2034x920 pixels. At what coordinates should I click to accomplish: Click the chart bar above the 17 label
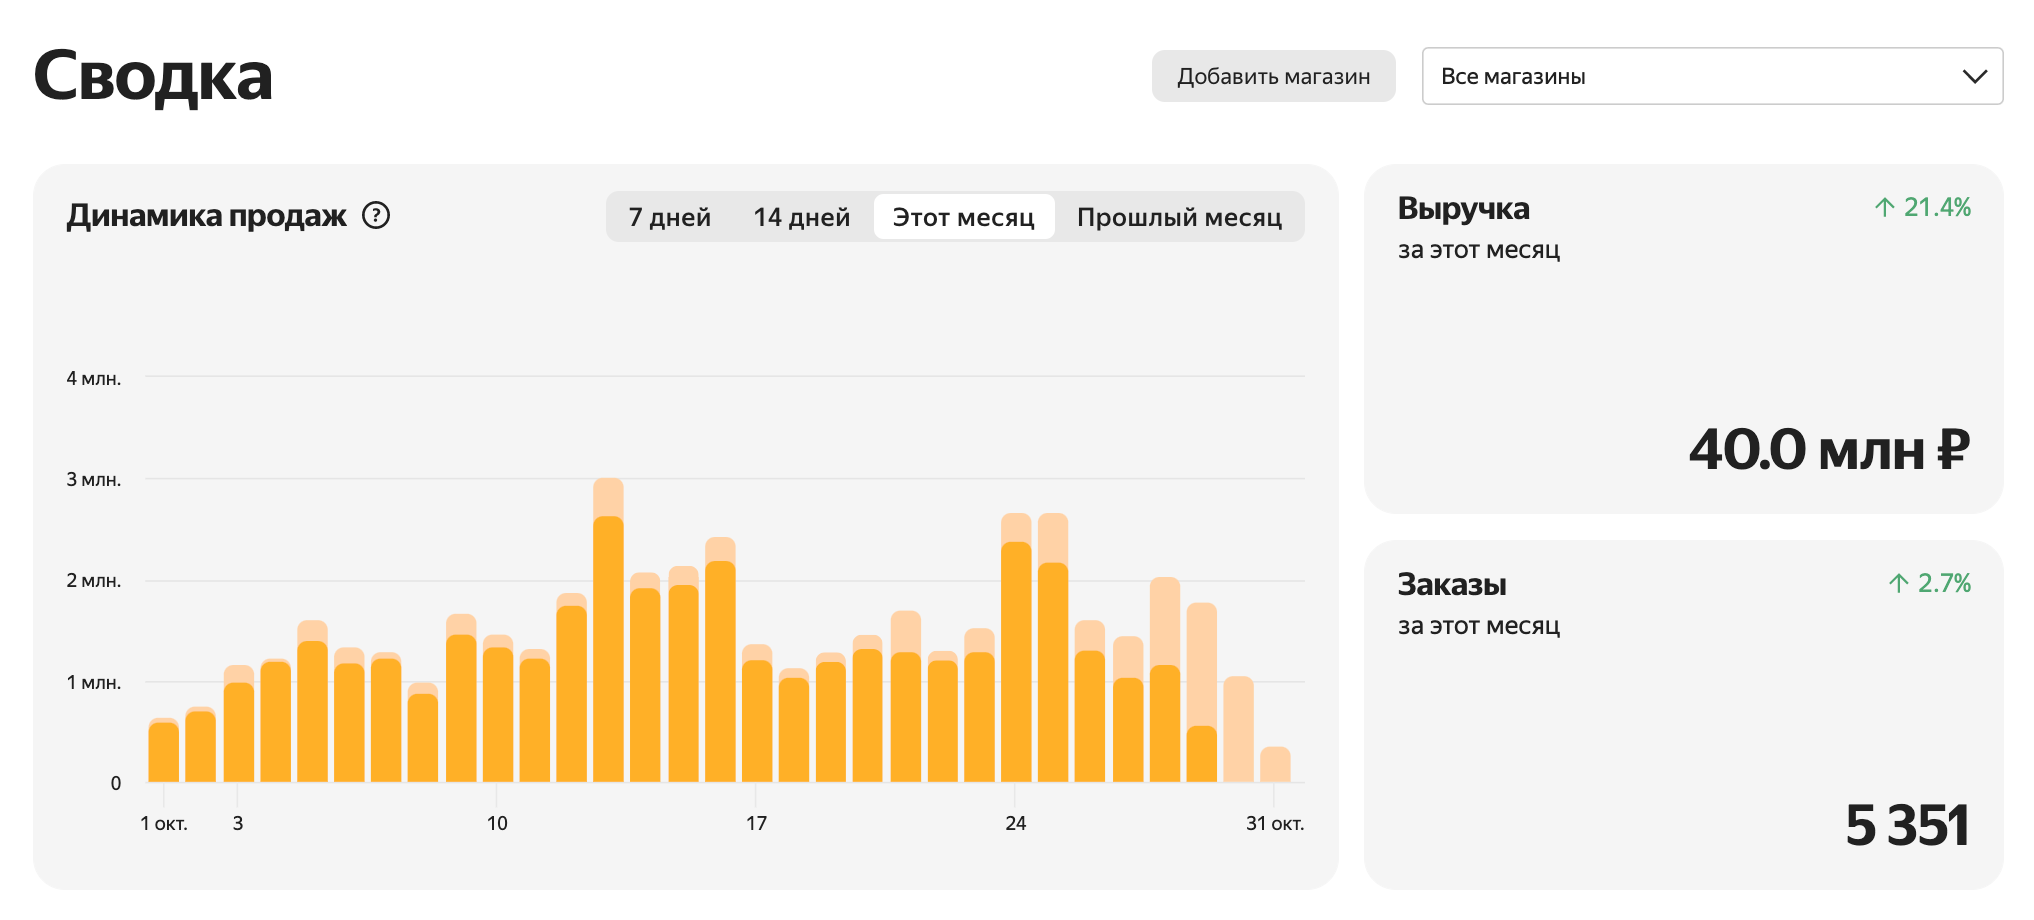[x=757, y=718]
